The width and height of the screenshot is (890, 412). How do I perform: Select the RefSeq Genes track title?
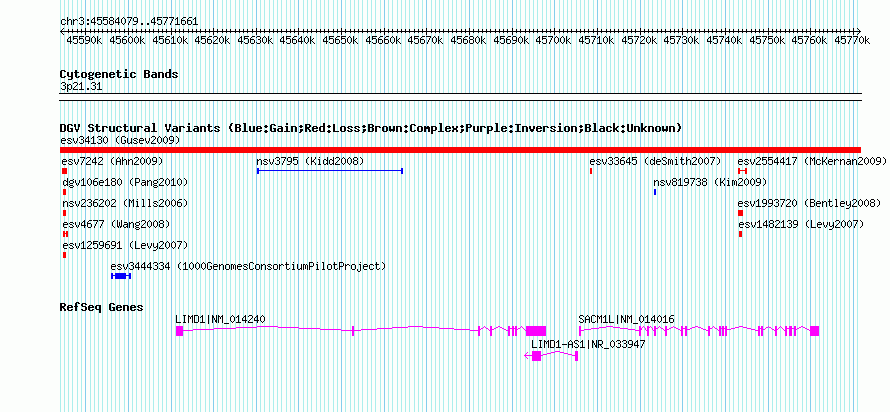(102, 308)
